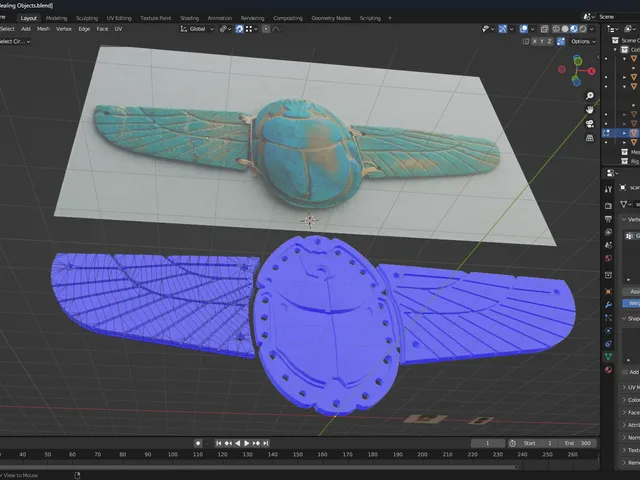Open the Sculpting workspace tab

(x=87, y=18)
